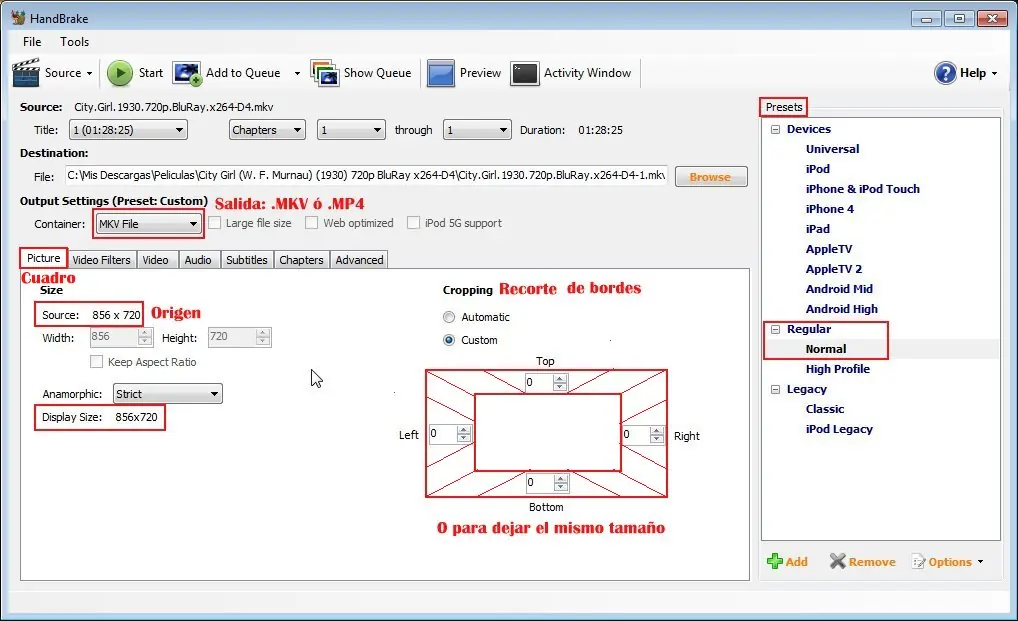Click the blue Help question mark icon

(x=945, y=73)
